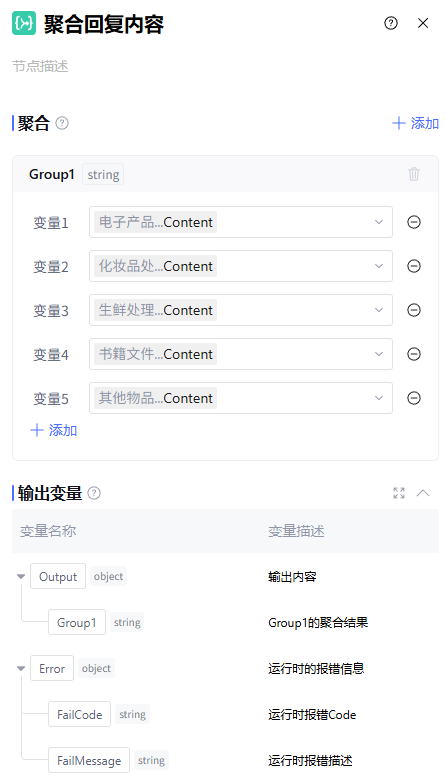The height and width of the screenshot is (781, 447).
Task: Open the 变量4 书籍文件 Content dropdown
Action: point(241,354)
